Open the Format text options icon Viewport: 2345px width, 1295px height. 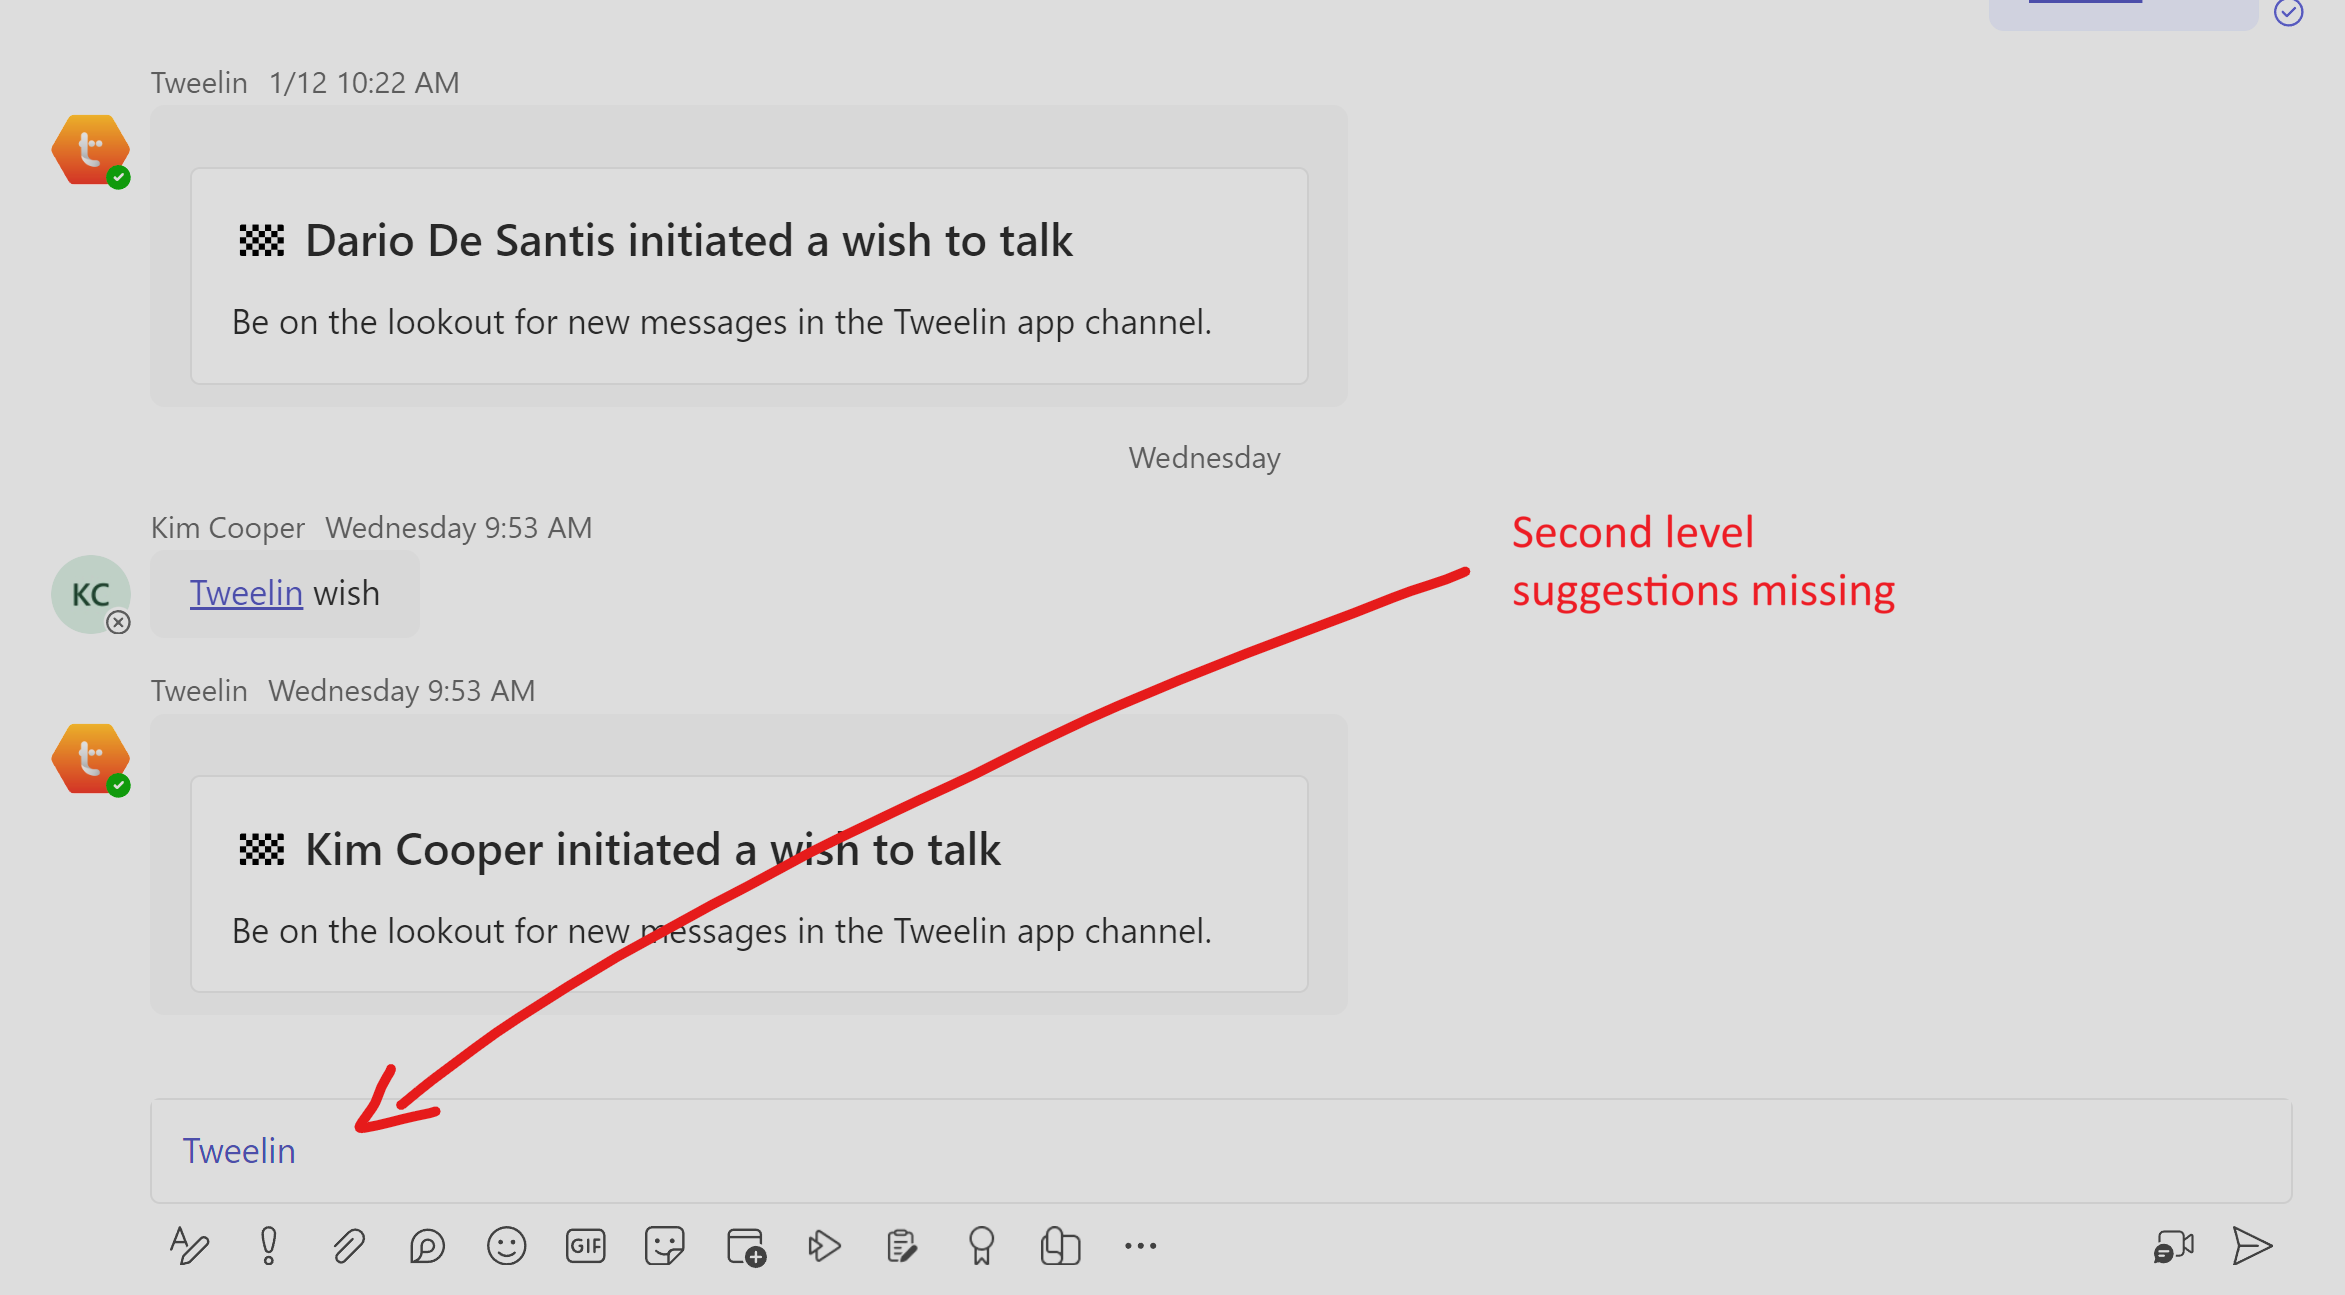189,1246
